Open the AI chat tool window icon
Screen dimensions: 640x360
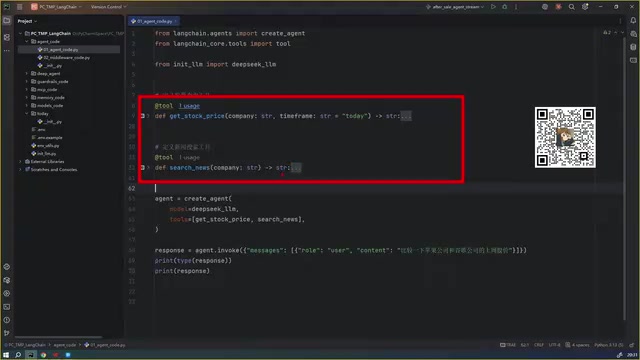click(x=633, y=34)
